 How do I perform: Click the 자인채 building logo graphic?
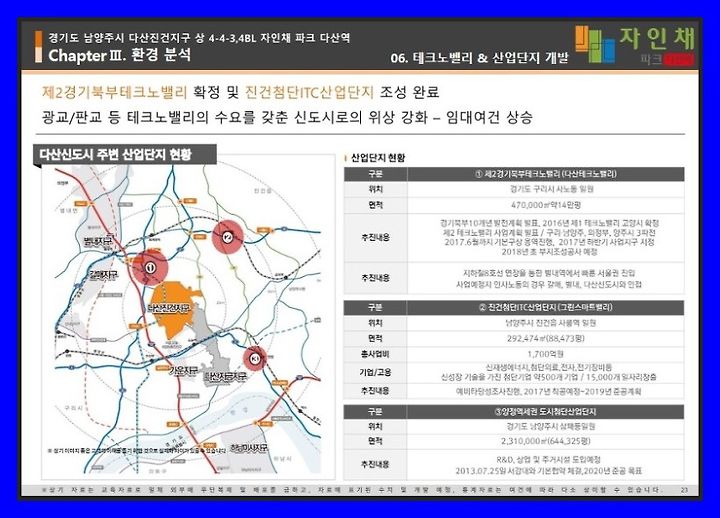pos(595,44)
